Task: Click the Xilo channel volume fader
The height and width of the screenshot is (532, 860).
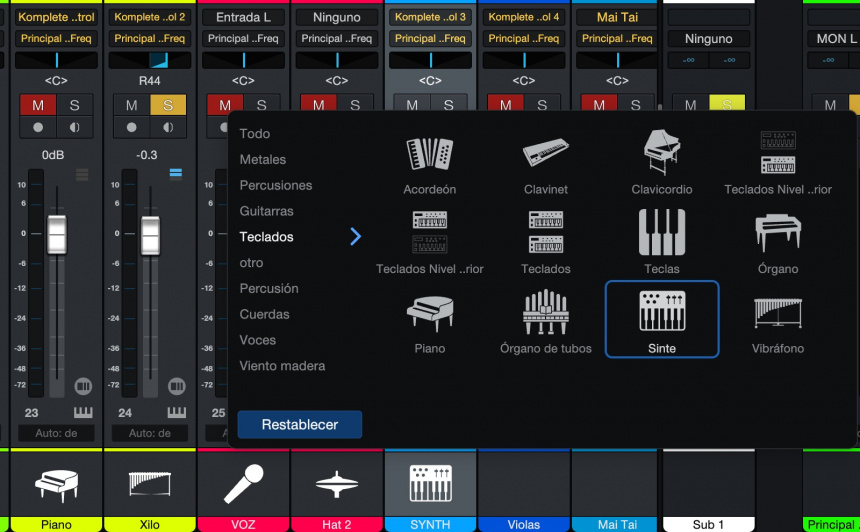Action: (x=150, y=235)
